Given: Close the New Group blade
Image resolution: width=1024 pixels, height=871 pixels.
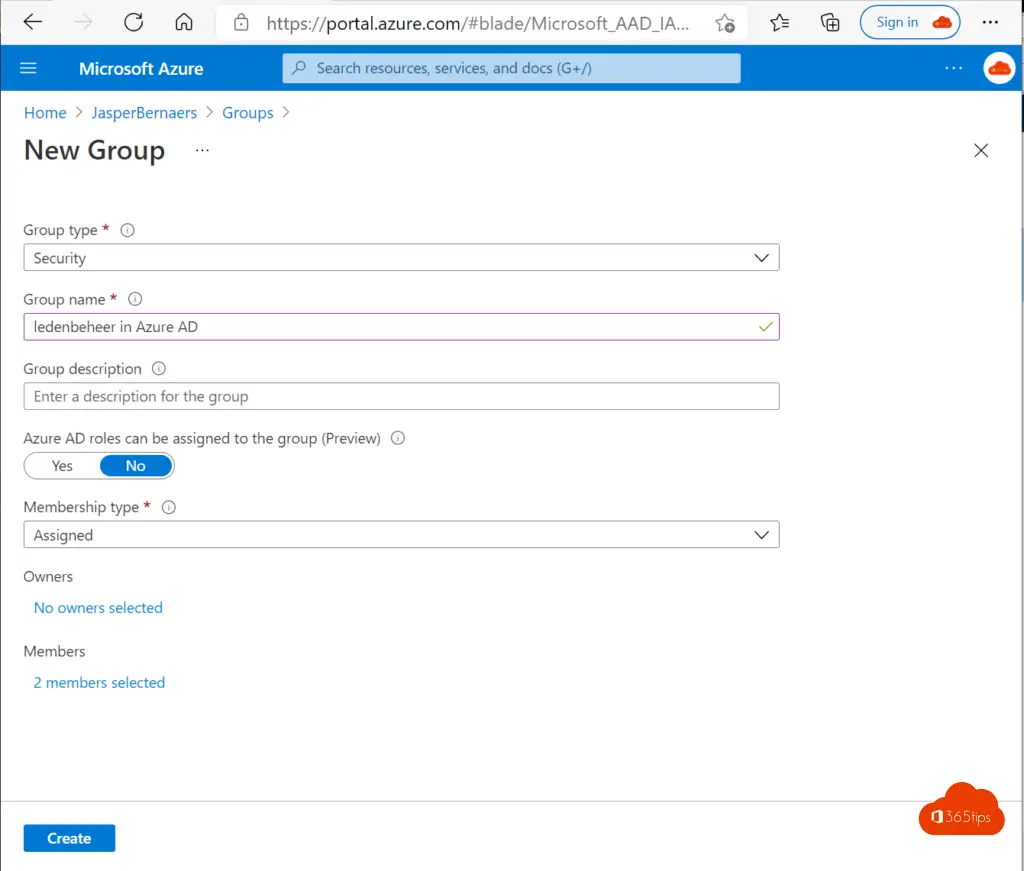Looking at the screenshot, I should pos(981,150).
